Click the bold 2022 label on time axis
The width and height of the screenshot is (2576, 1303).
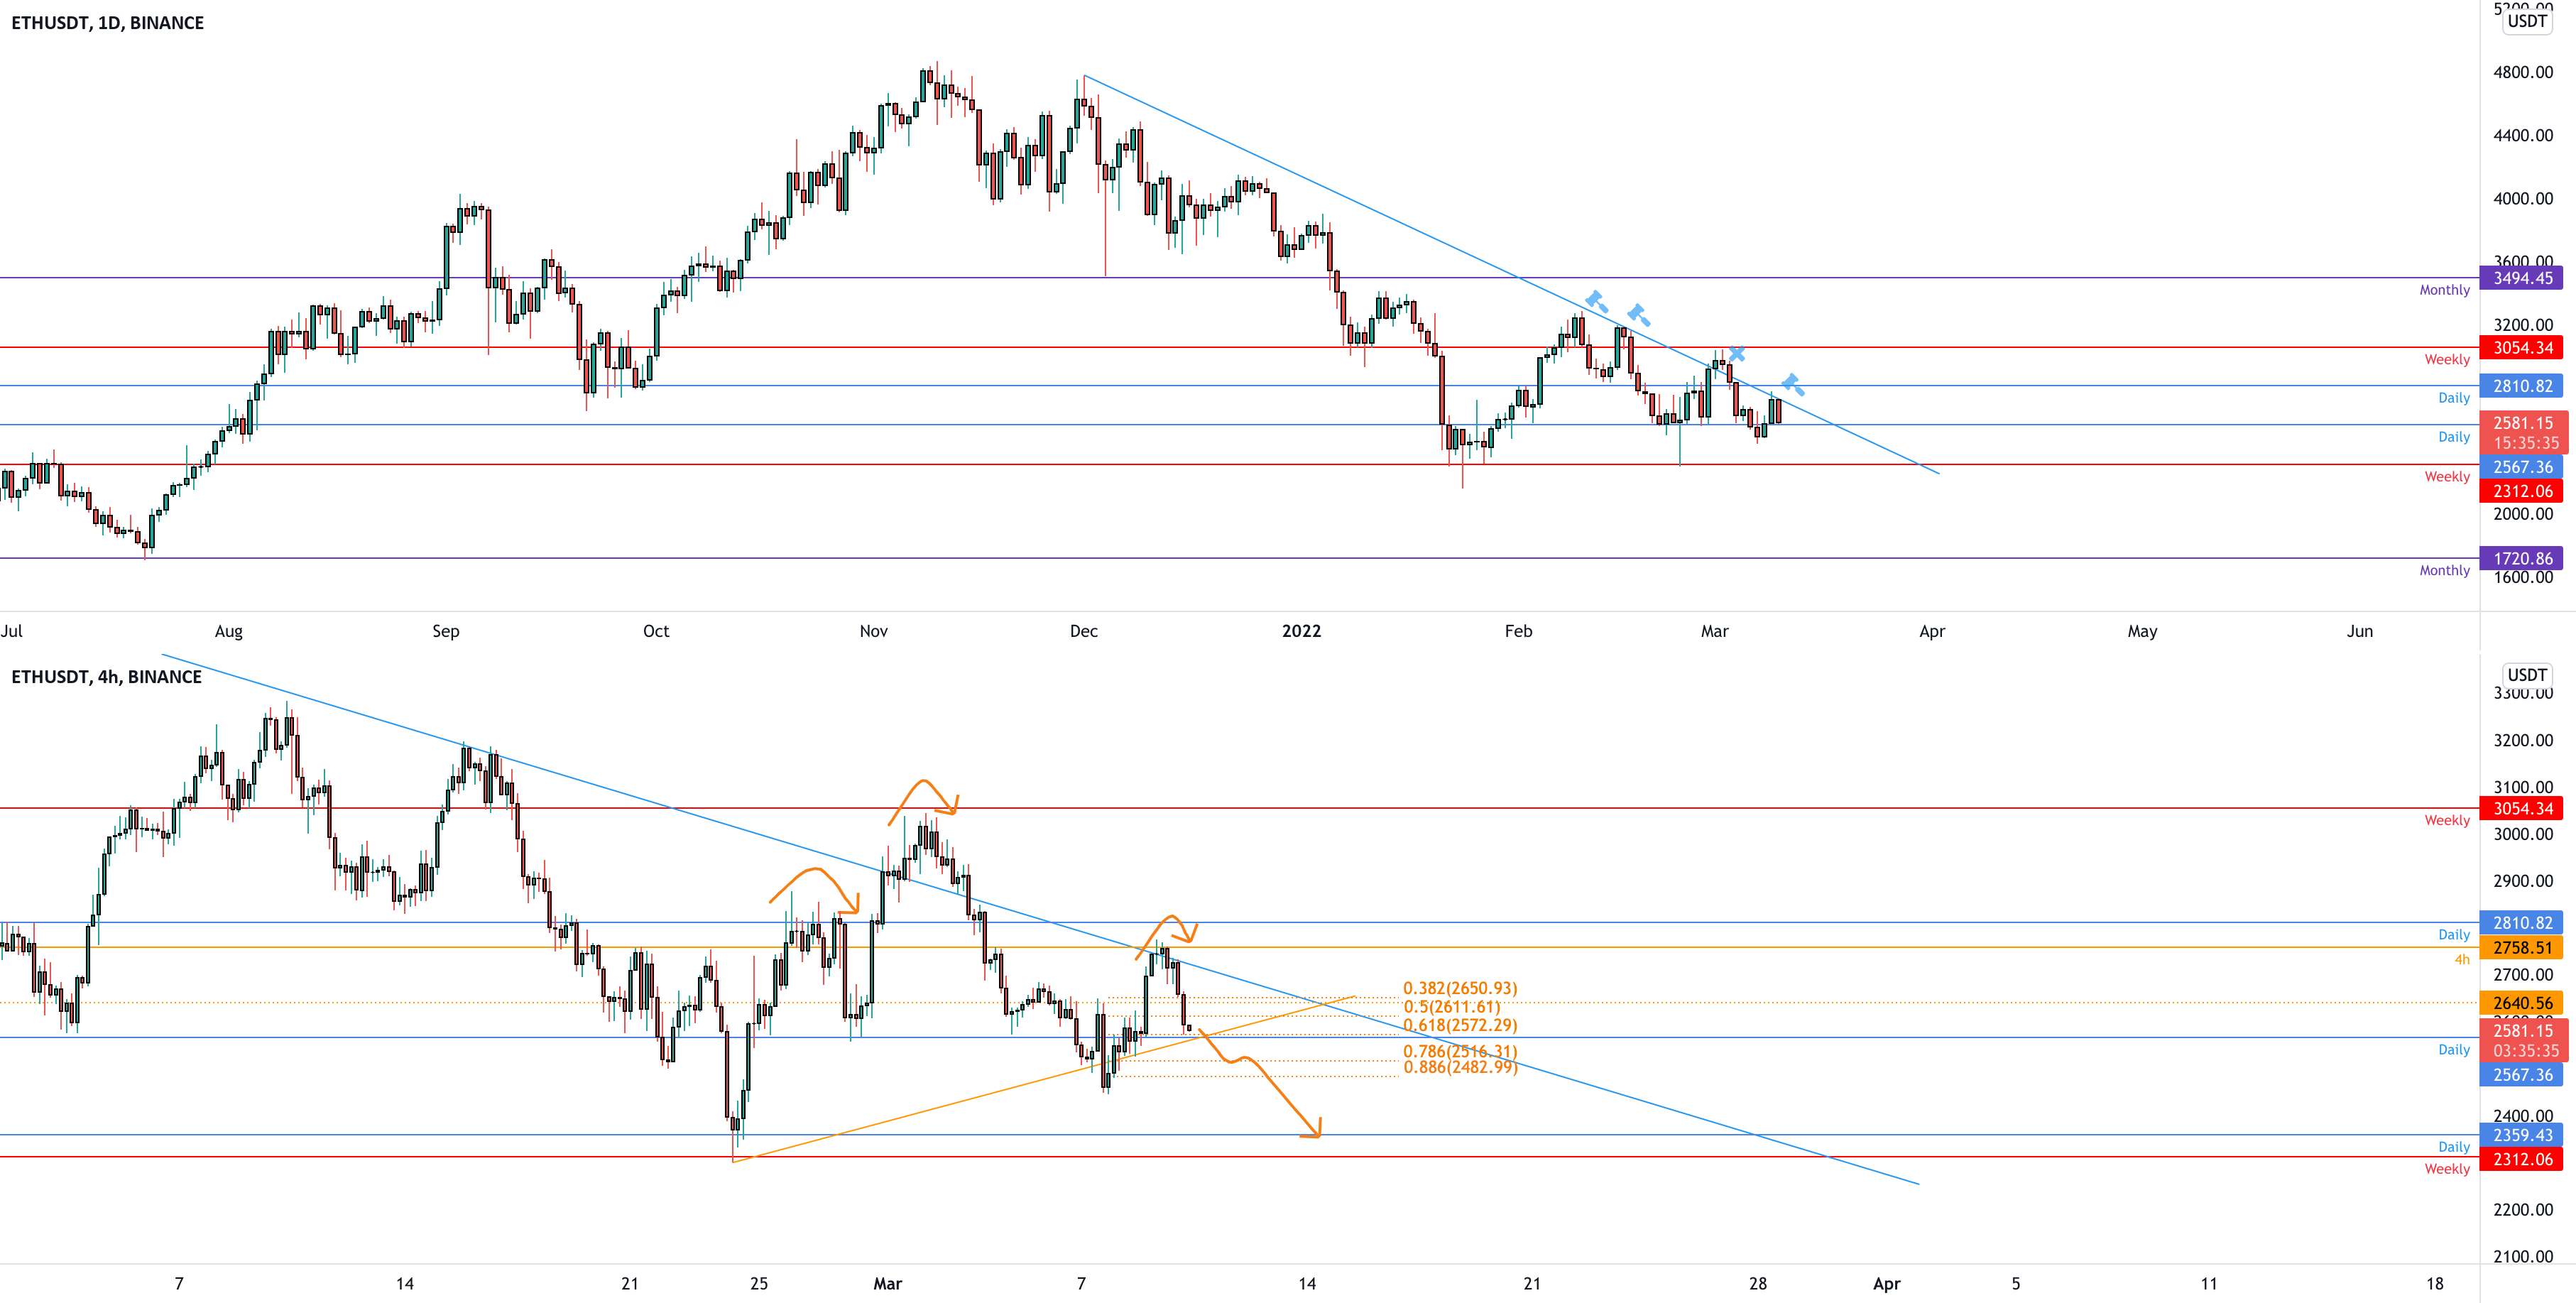click(1302, 631)
